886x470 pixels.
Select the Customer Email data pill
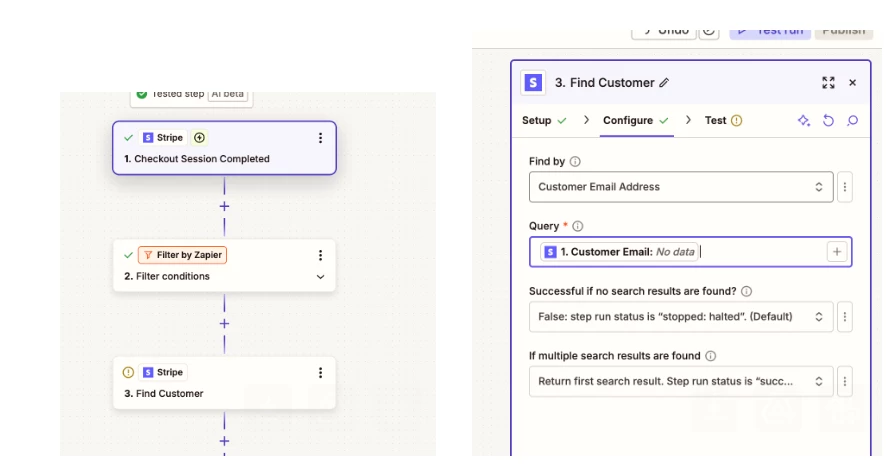click(619, 252)
